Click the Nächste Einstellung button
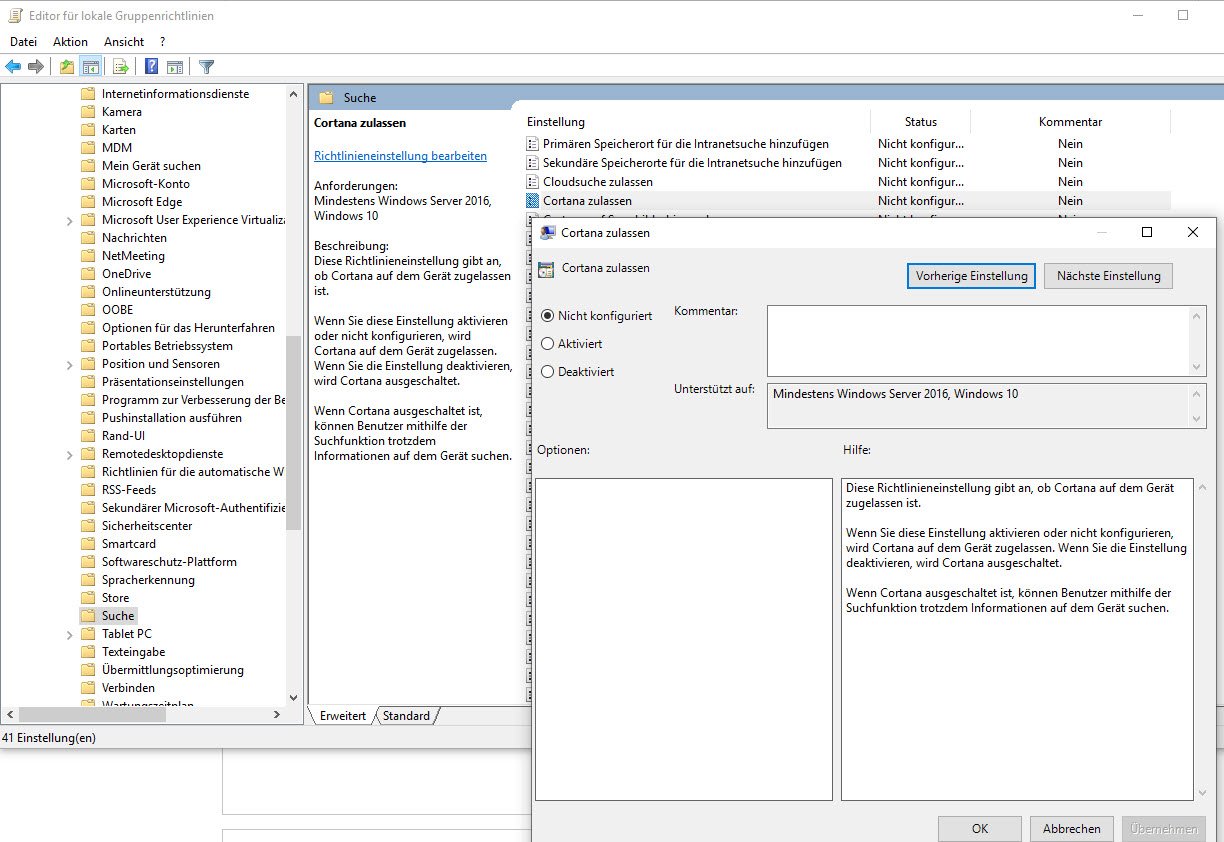Screen dimensions: 1224x842 click(1108, 276)
